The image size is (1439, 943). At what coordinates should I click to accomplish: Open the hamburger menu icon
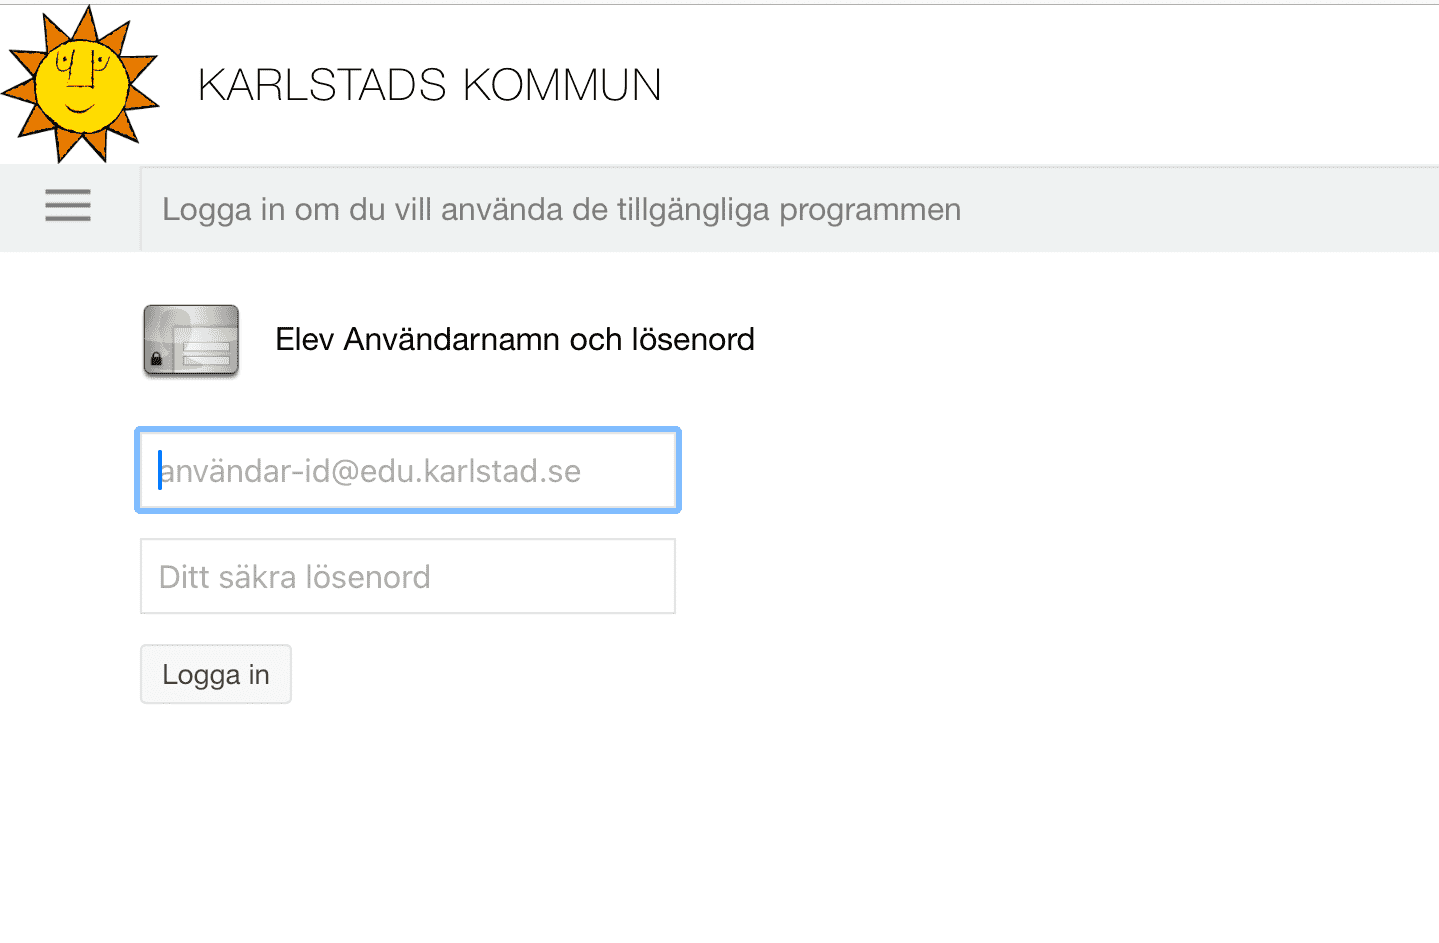tap(68, 206)
